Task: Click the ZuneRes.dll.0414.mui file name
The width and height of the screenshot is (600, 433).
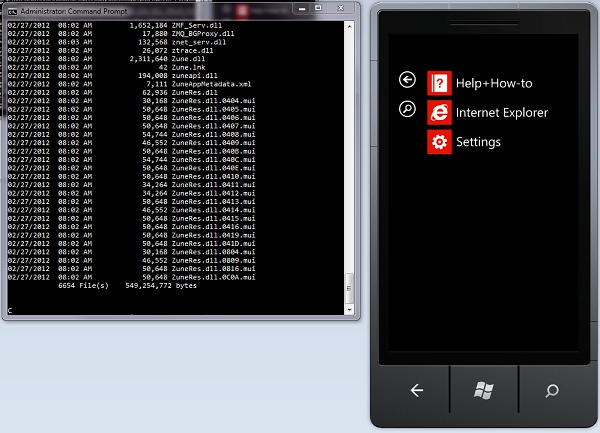Action: [x=214, y=210]
